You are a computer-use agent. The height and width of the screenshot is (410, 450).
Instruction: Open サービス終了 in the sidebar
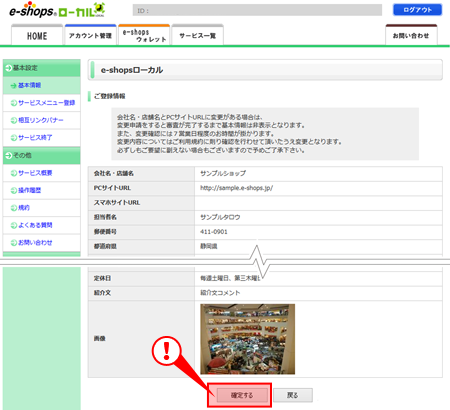tap(35, 138)
